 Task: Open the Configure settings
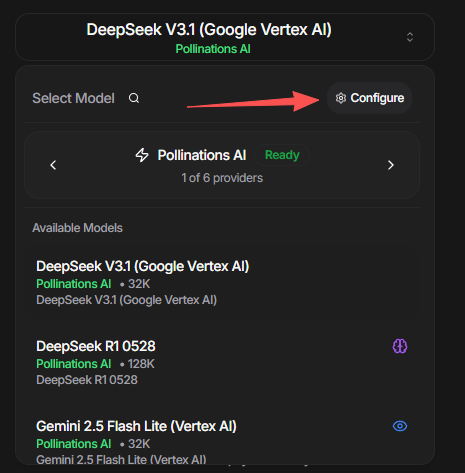369,98
